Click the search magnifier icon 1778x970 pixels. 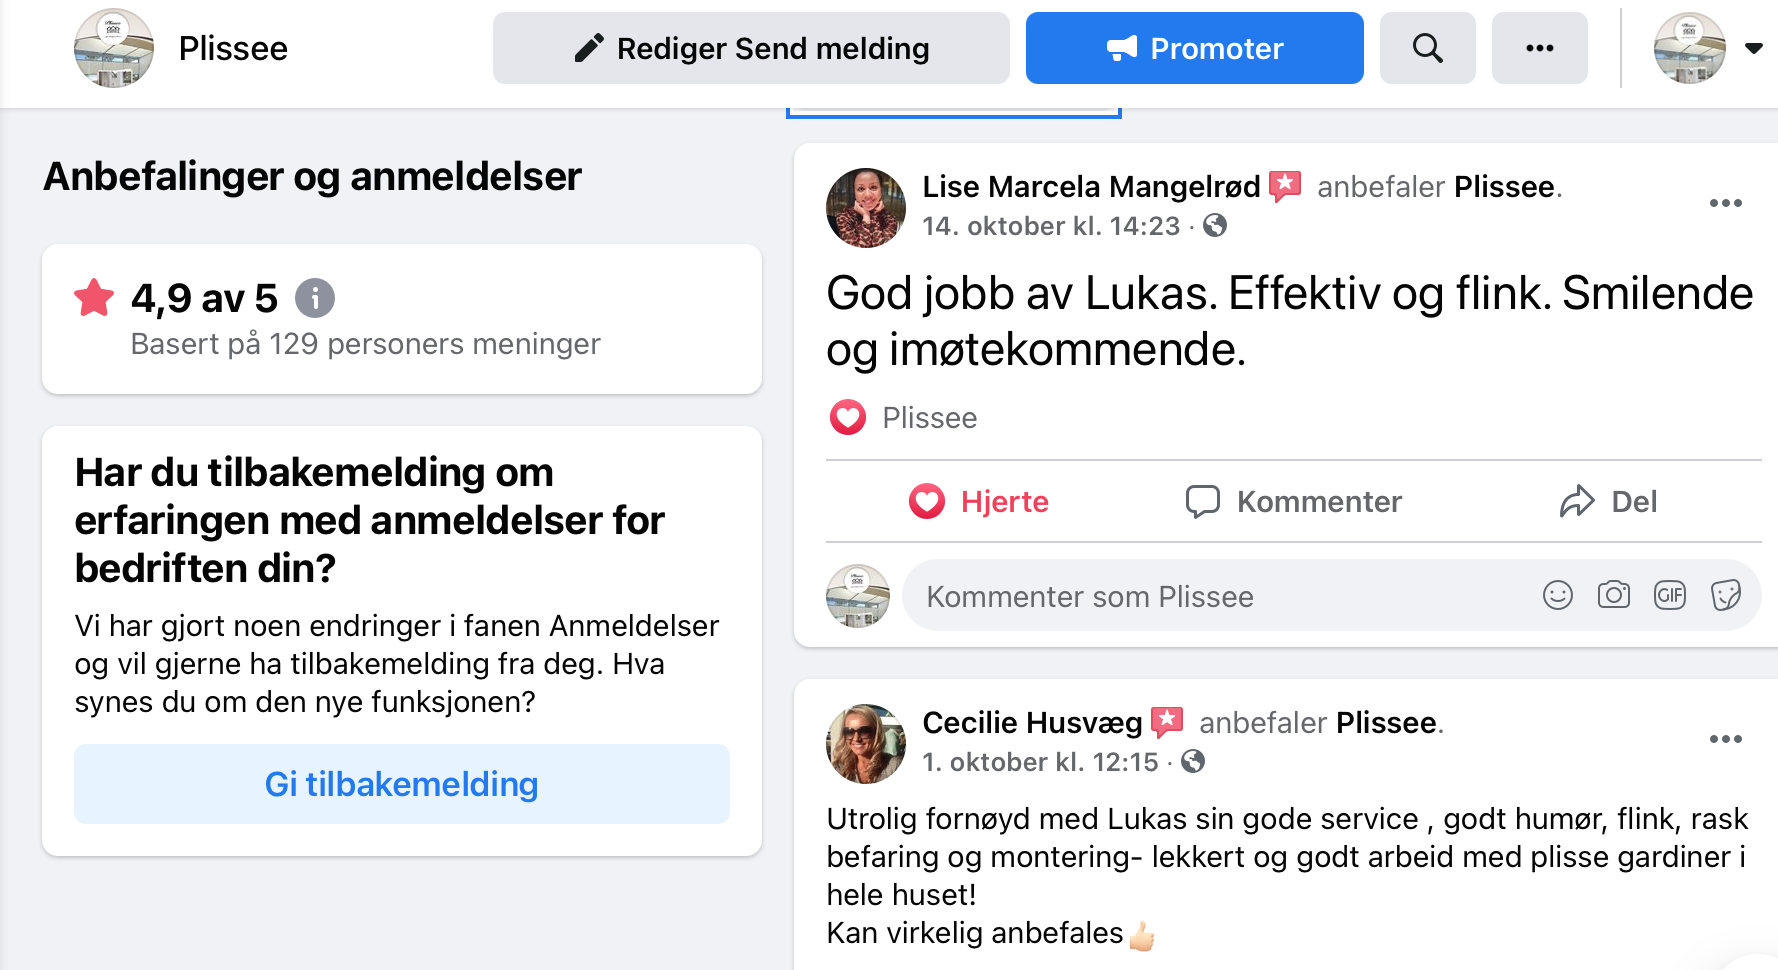(x=1427, y=48)
